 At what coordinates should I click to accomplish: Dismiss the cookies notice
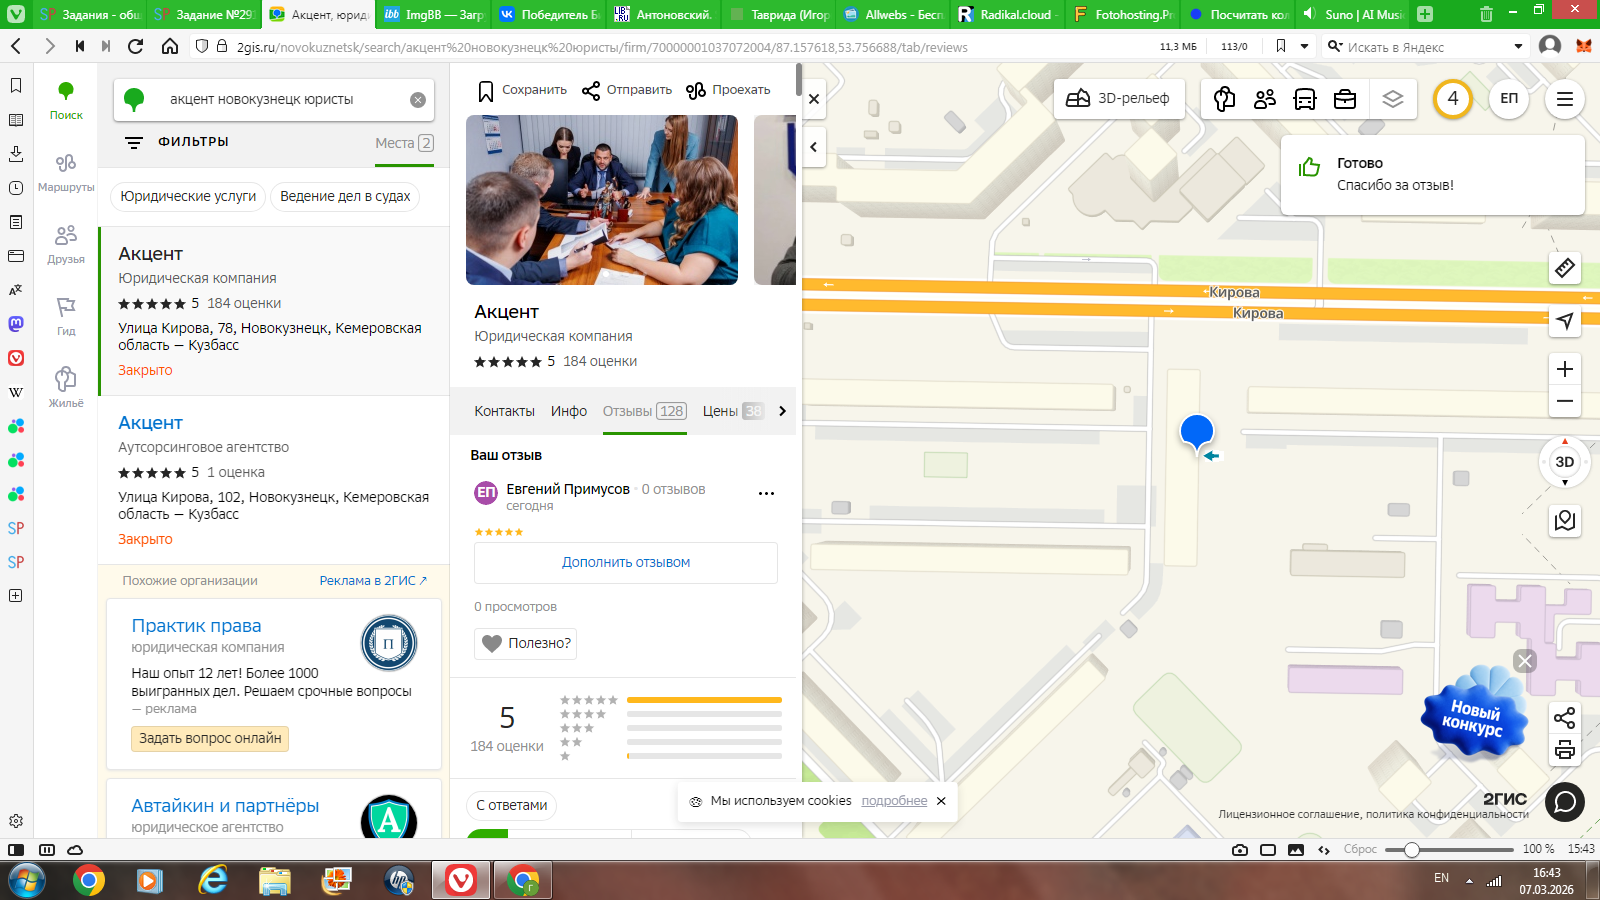(x=941, y=801)
